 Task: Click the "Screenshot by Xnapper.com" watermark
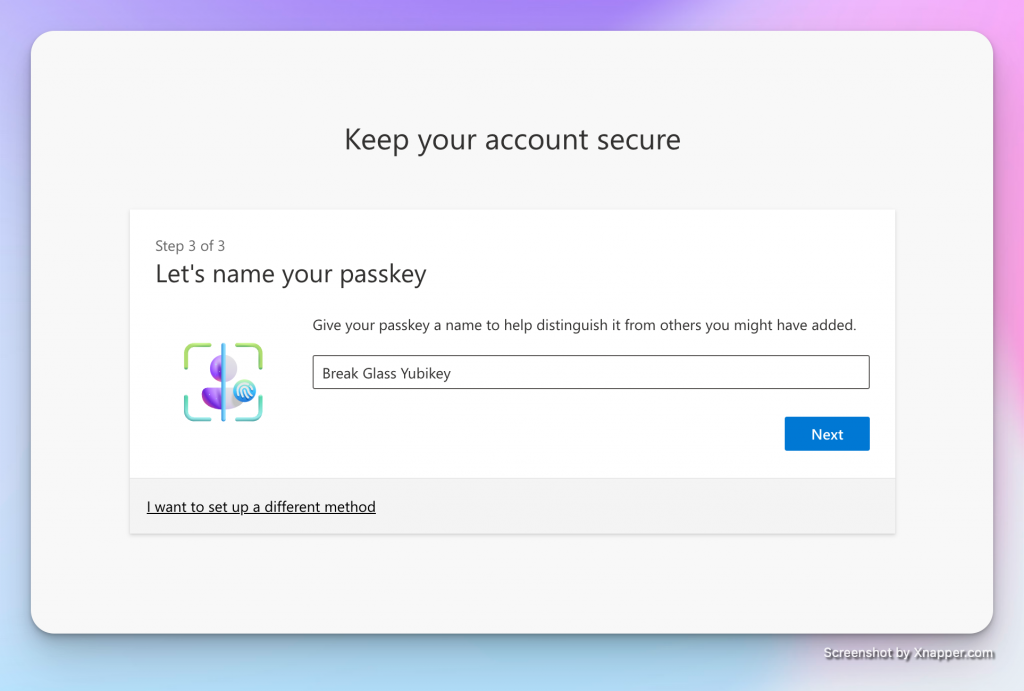tap(908, 653)
